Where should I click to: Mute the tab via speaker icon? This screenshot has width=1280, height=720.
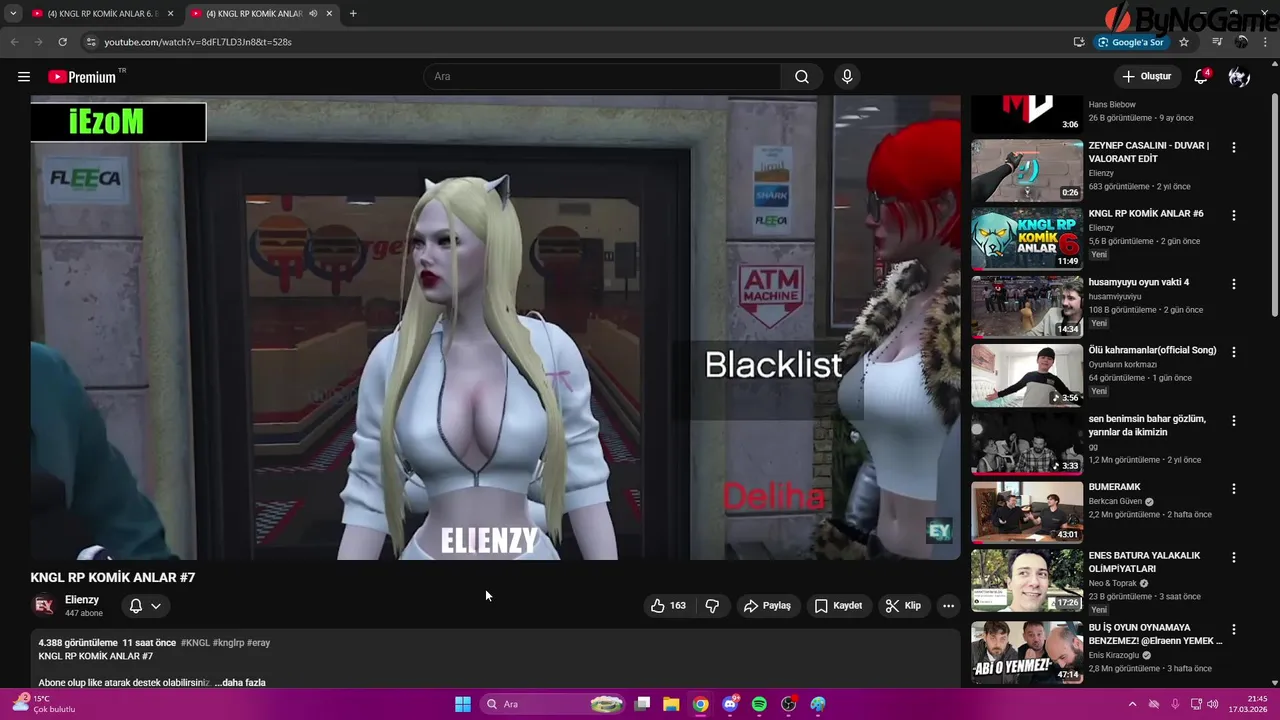(x=314, y=14)
